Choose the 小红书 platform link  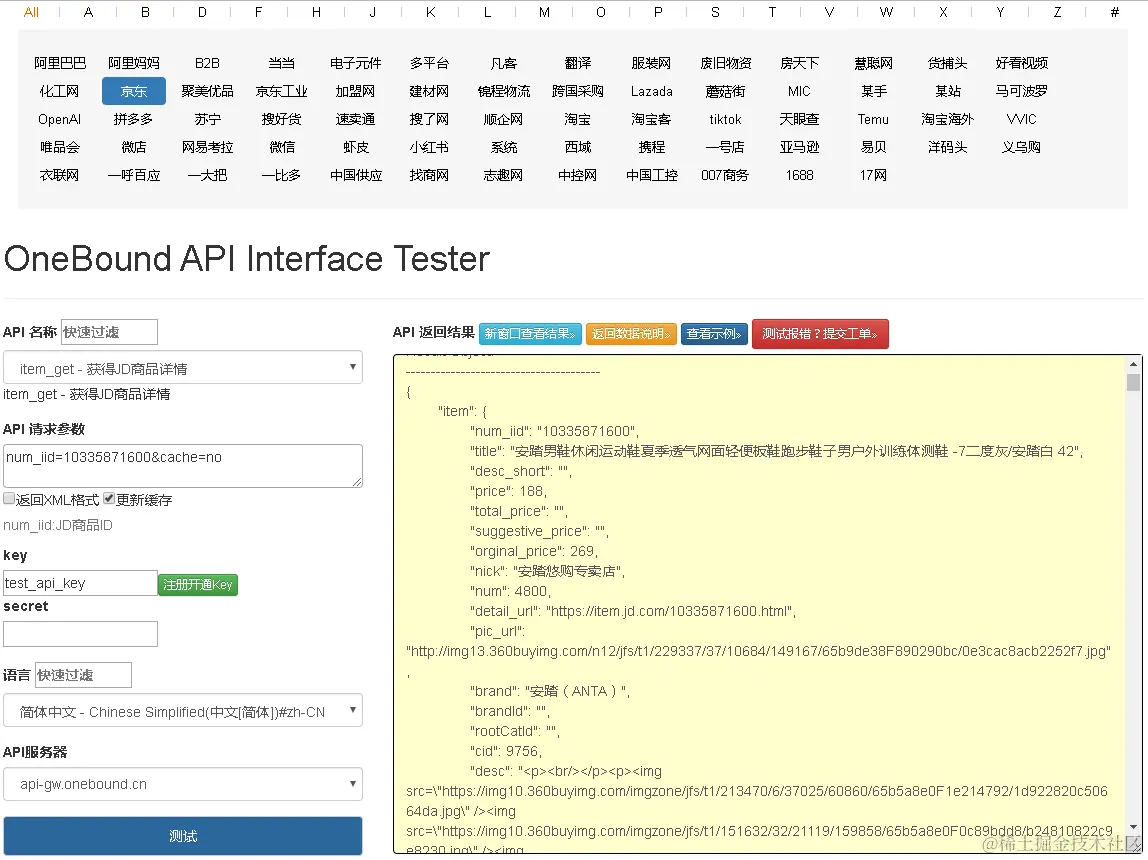[x=429, y=146]
